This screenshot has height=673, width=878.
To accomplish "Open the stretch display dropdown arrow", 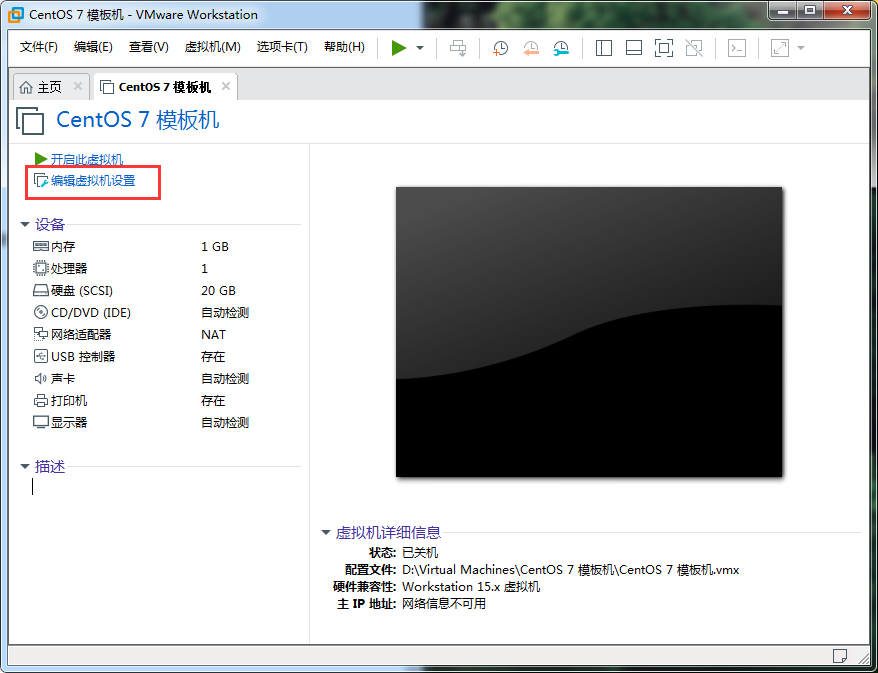I will point(801,48).
